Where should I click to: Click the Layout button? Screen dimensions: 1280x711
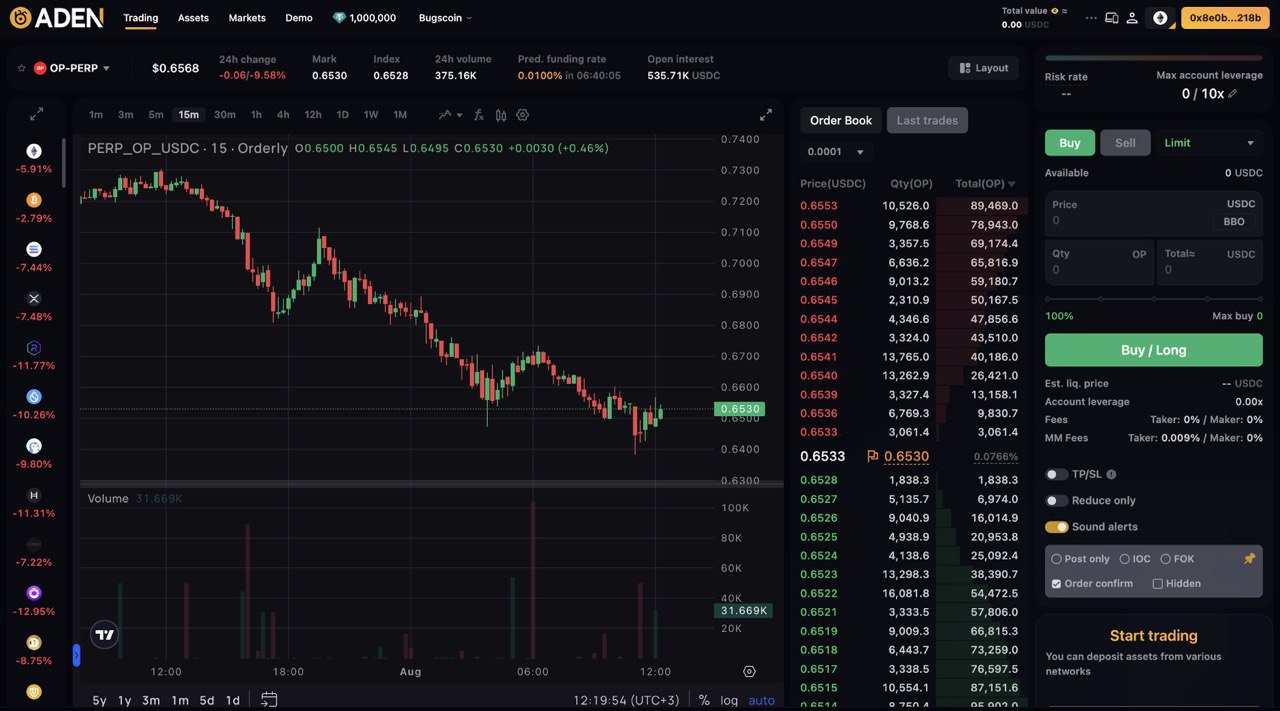[x=983, y=68]
